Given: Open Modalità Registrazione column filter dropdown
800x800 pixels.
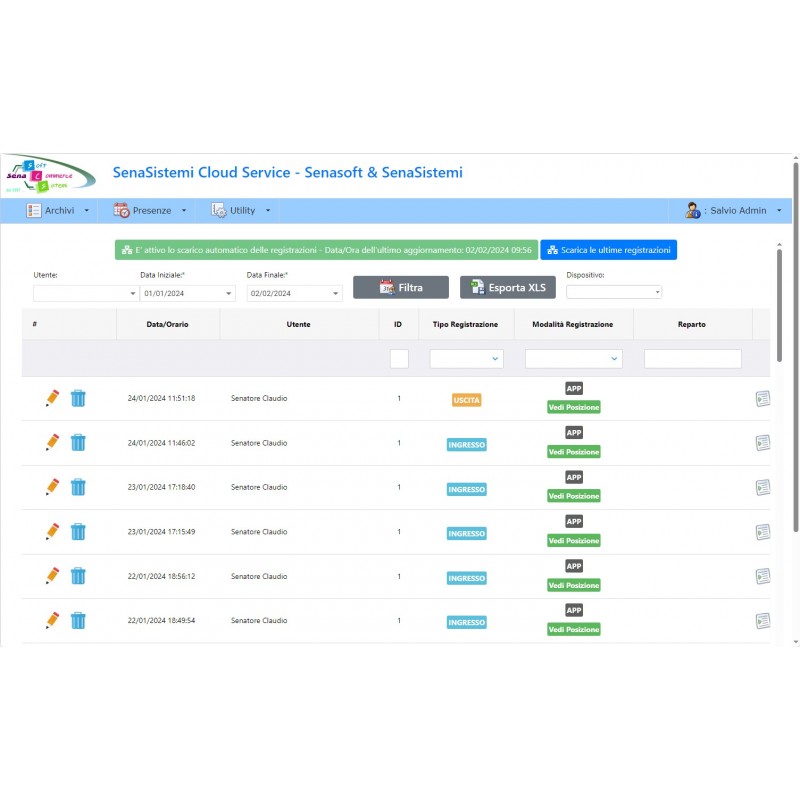Looking at the screenshot, I should point(573,359).
